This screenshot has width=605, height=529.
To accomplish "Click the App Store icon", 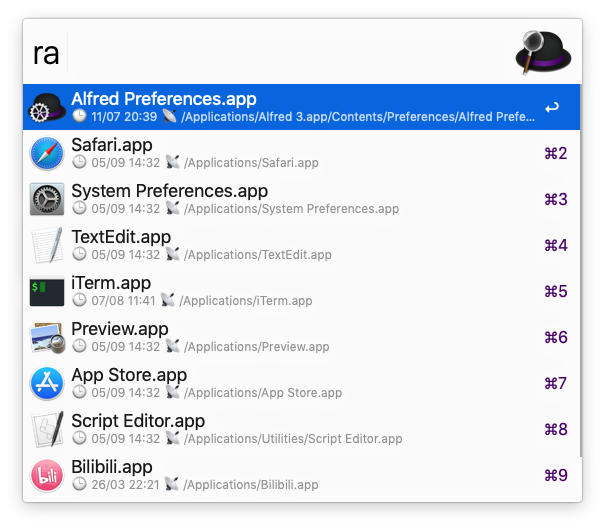I will 47,383.
